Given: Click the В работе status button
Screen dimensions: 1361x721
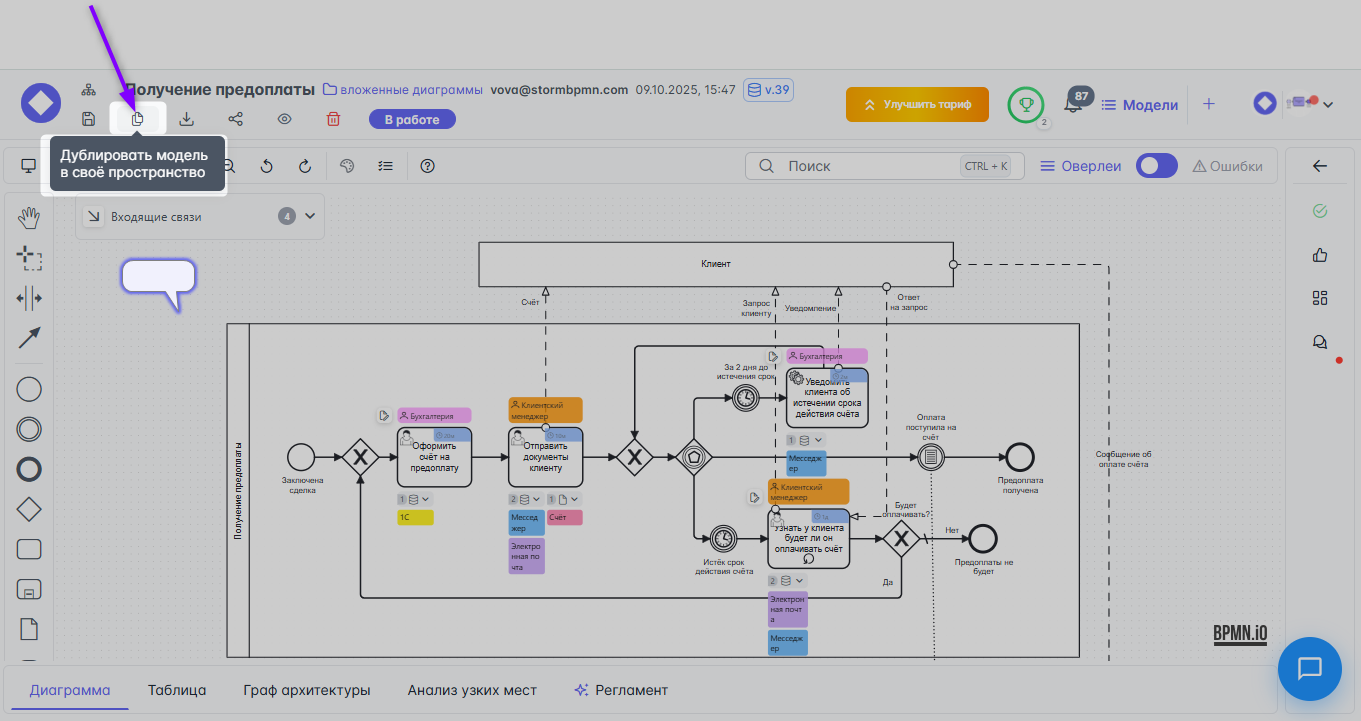Looking at the screenshot, I should tap(412, 119).
